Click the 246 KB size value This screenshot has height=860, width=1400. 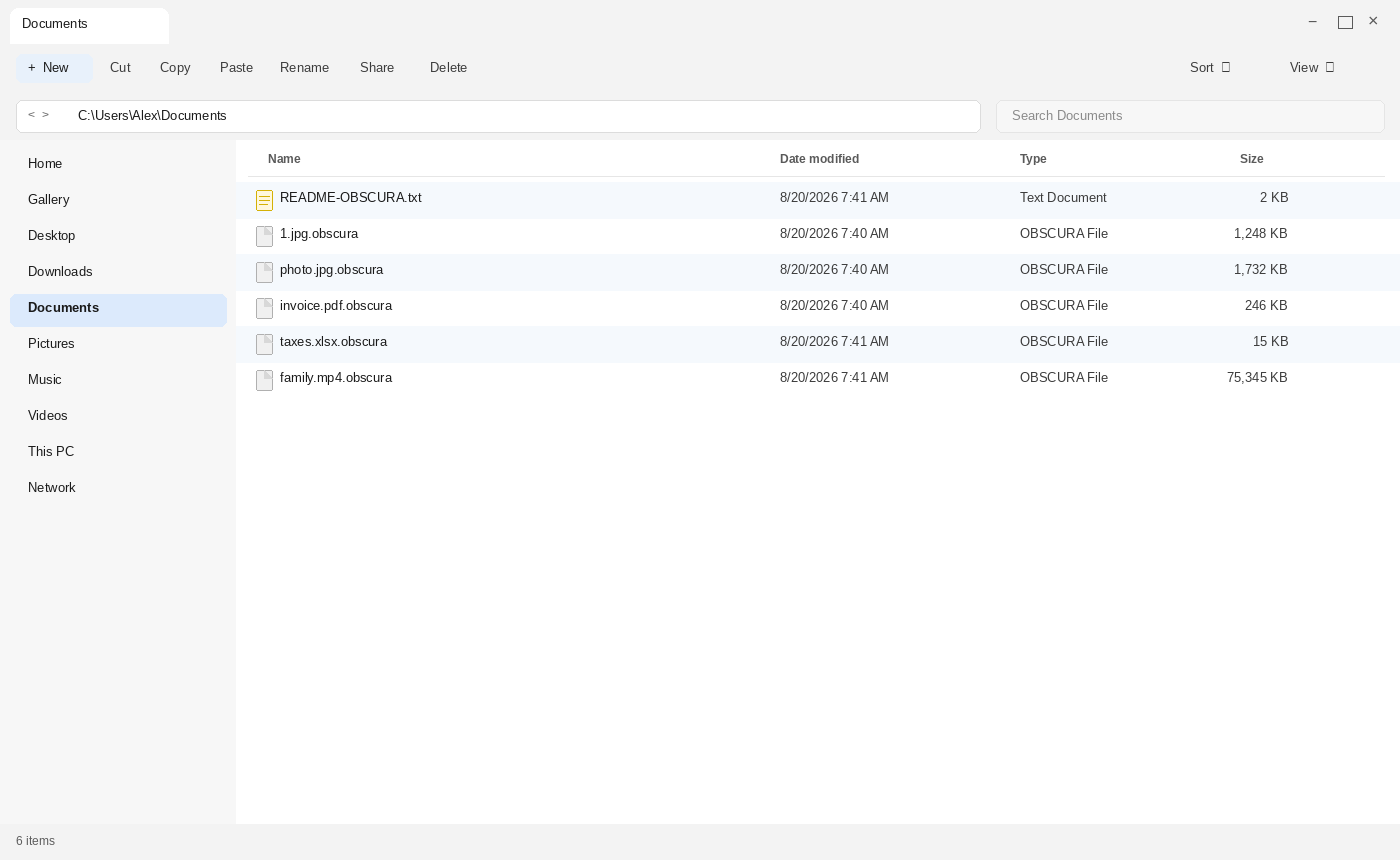tap(1266, 306)
